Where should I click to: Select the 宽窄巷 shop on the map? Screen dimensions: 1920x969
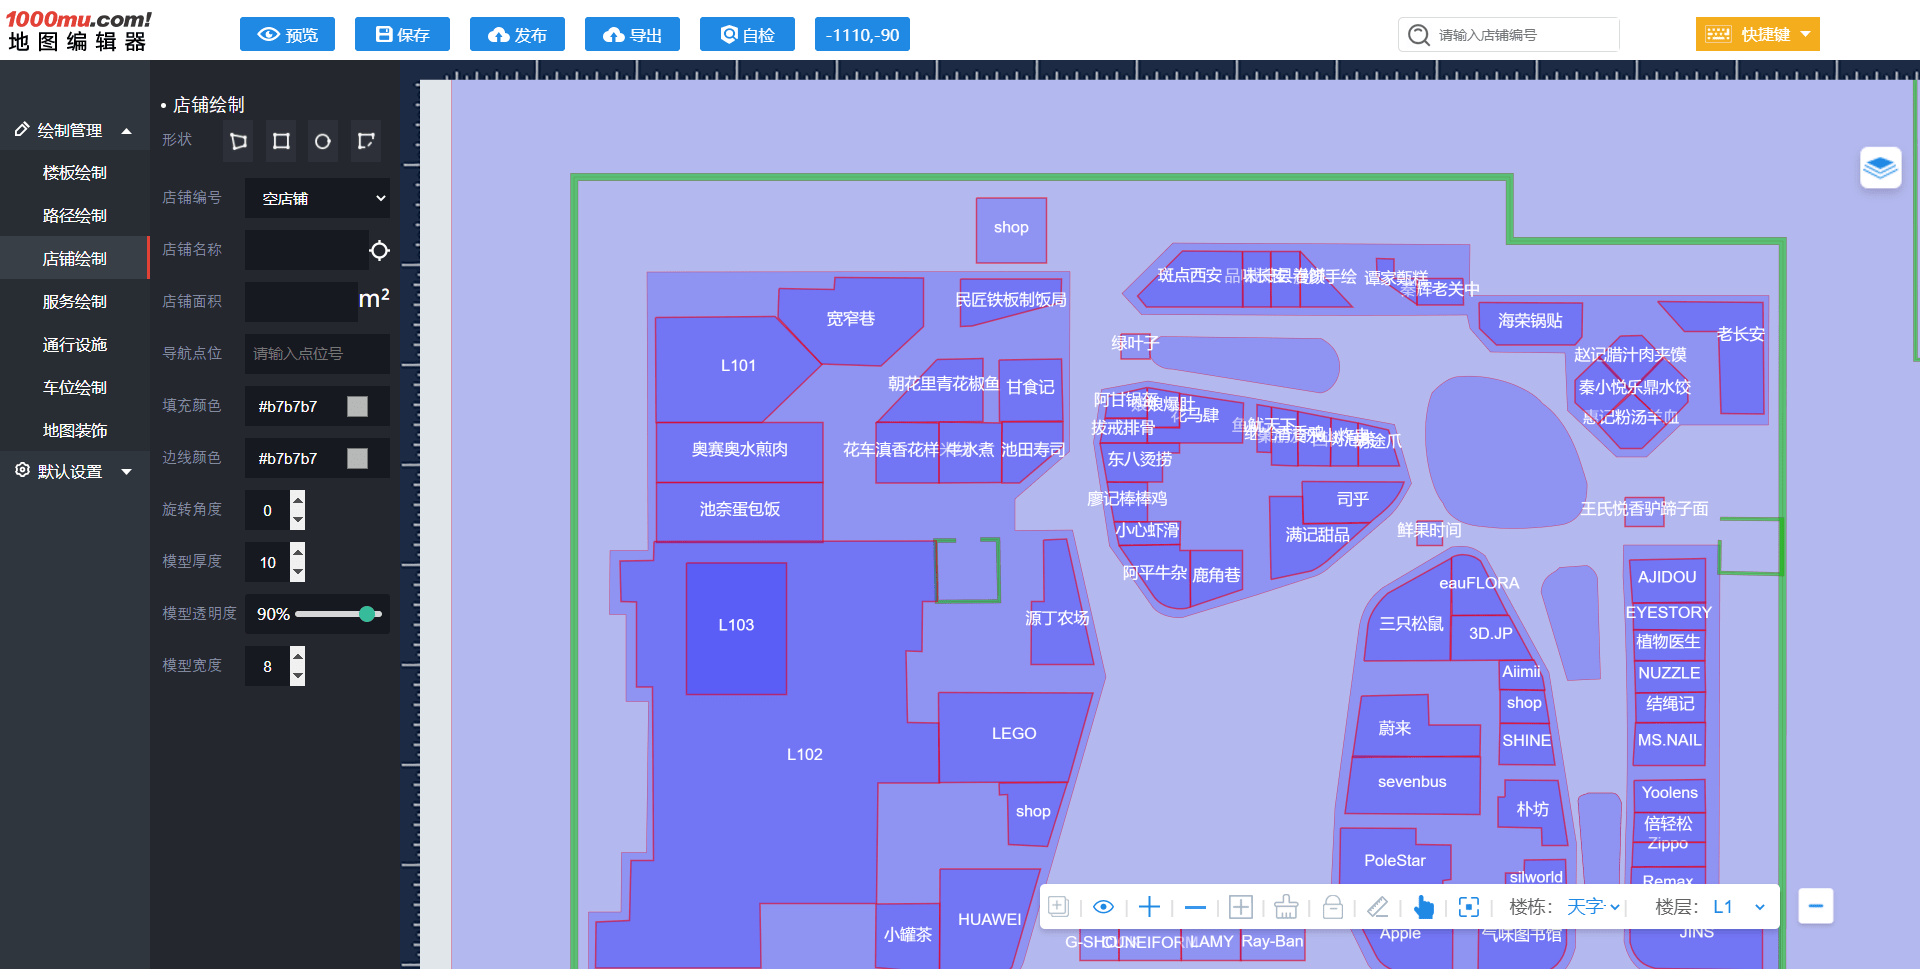point(851,320)
